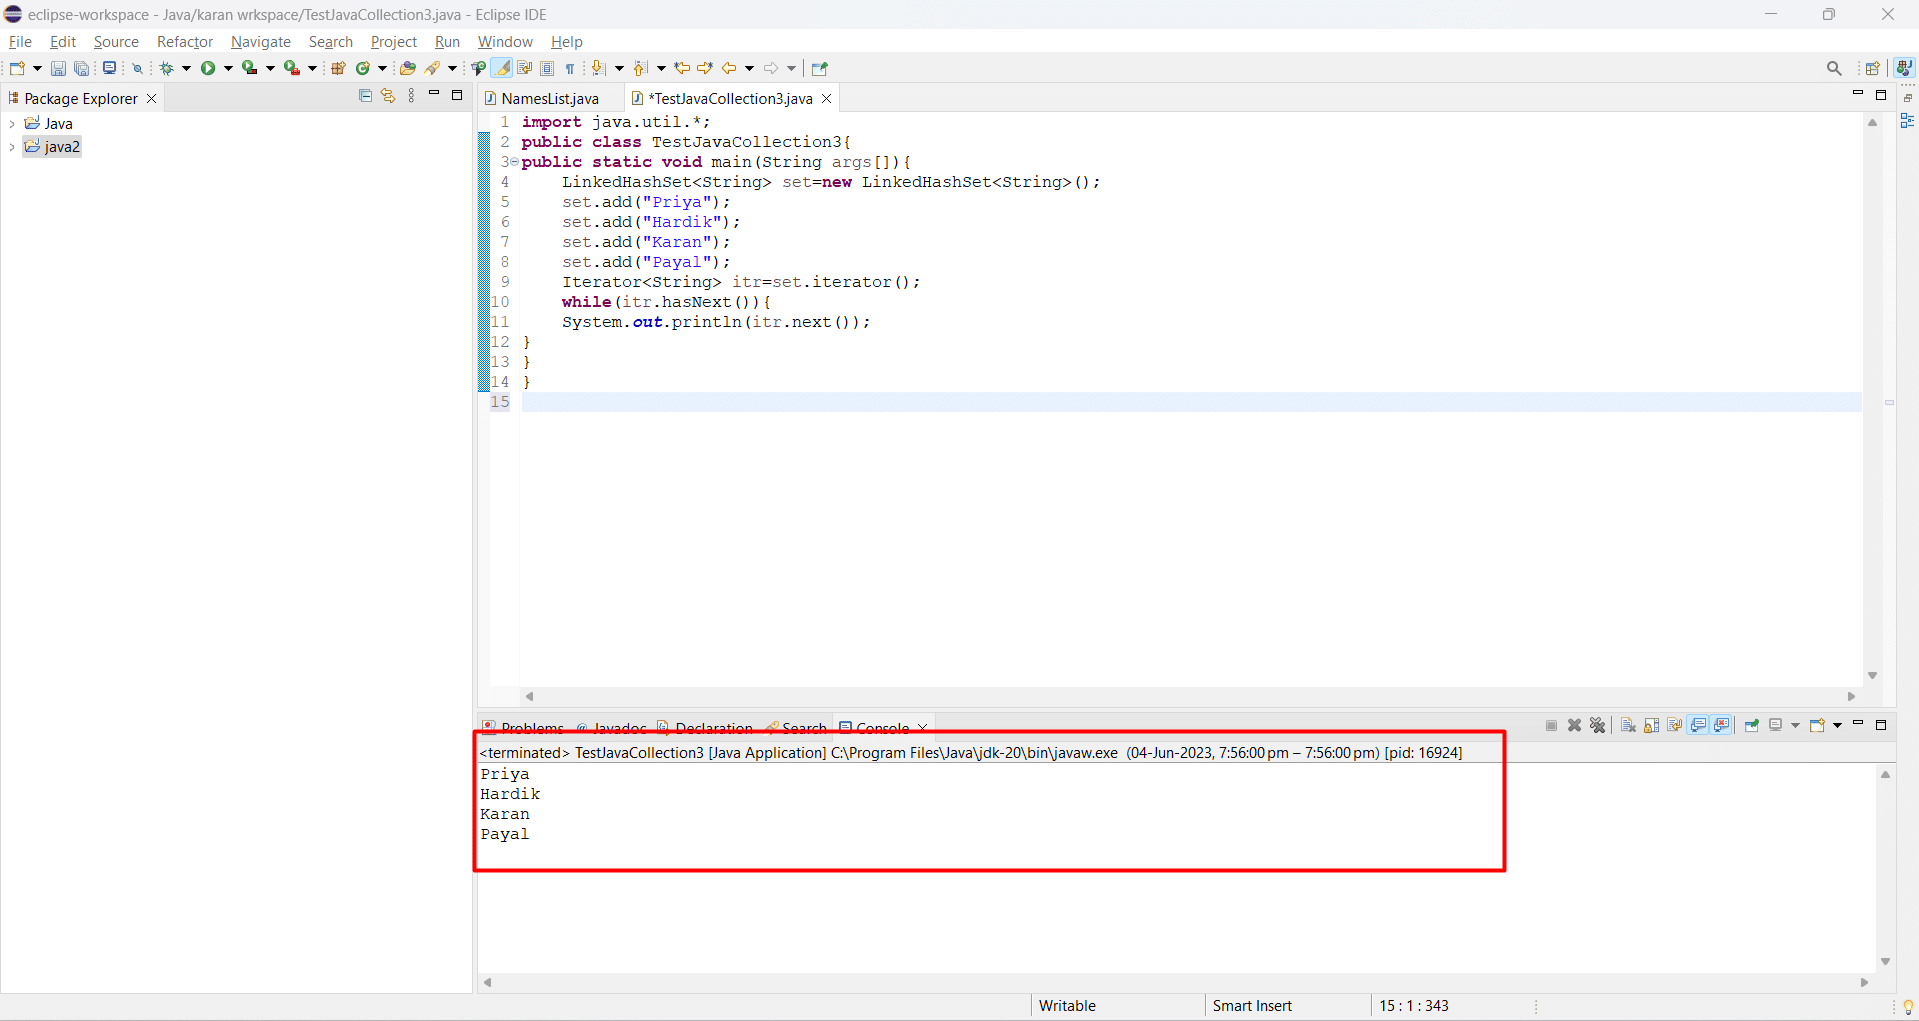Remove launch with the X console icon

click(1575, 725)
